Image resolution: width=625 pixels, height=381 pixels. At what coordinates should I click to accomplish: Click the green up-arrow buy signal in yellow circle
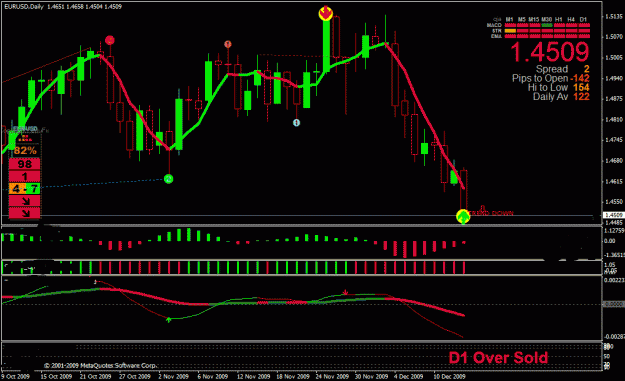(463, 216)
